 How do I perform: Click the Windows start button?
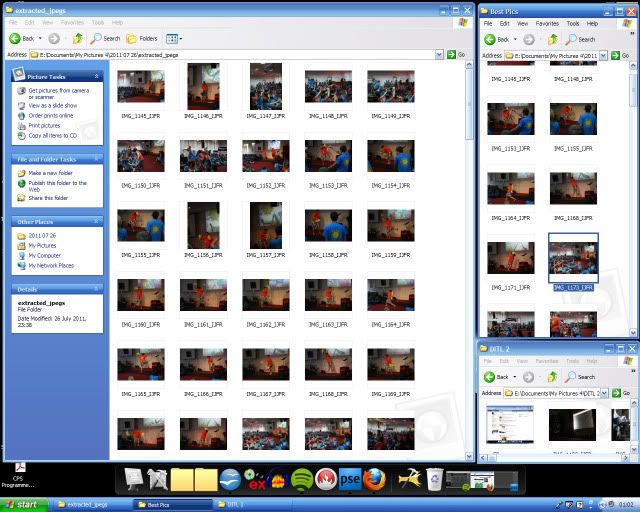point(23,505)
